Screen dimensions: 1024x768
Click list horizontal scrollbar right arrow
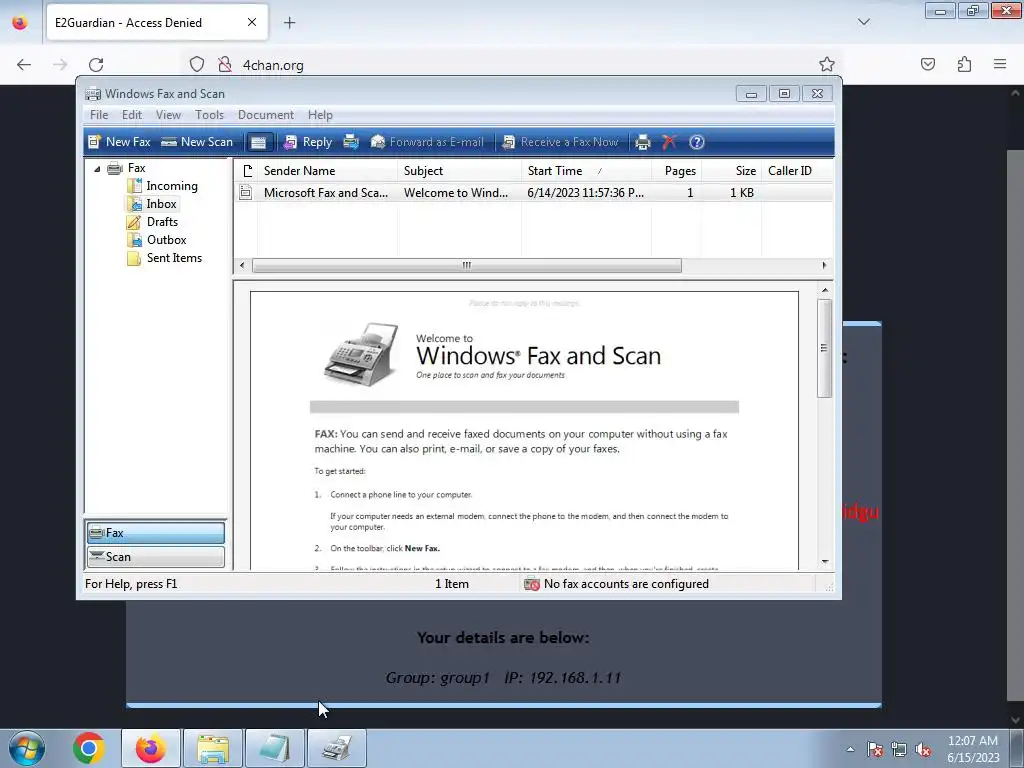pyautogui.click(x=824, y=265)
